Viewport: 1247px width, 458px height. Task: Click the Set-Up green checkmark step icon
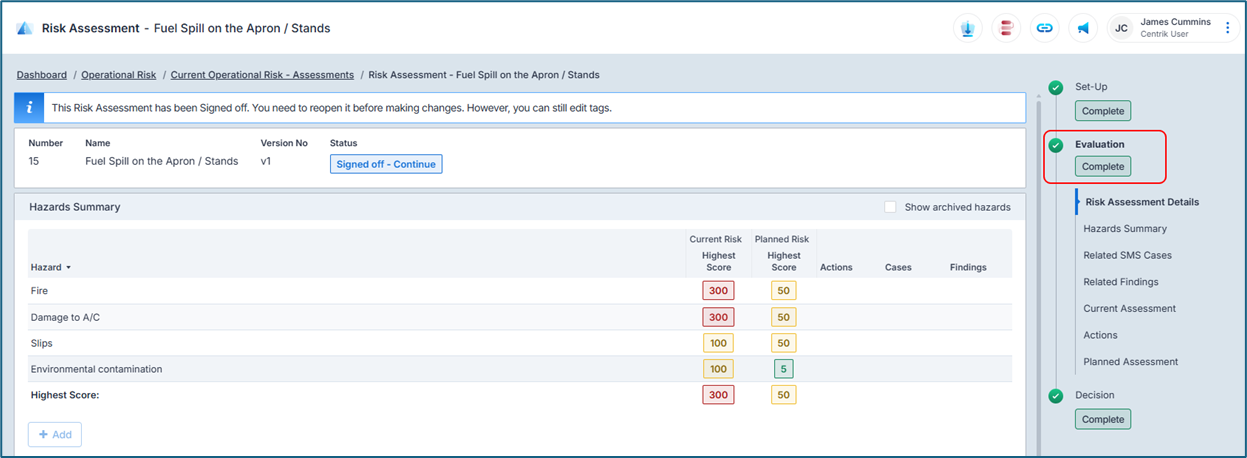tap(1055, 88)
